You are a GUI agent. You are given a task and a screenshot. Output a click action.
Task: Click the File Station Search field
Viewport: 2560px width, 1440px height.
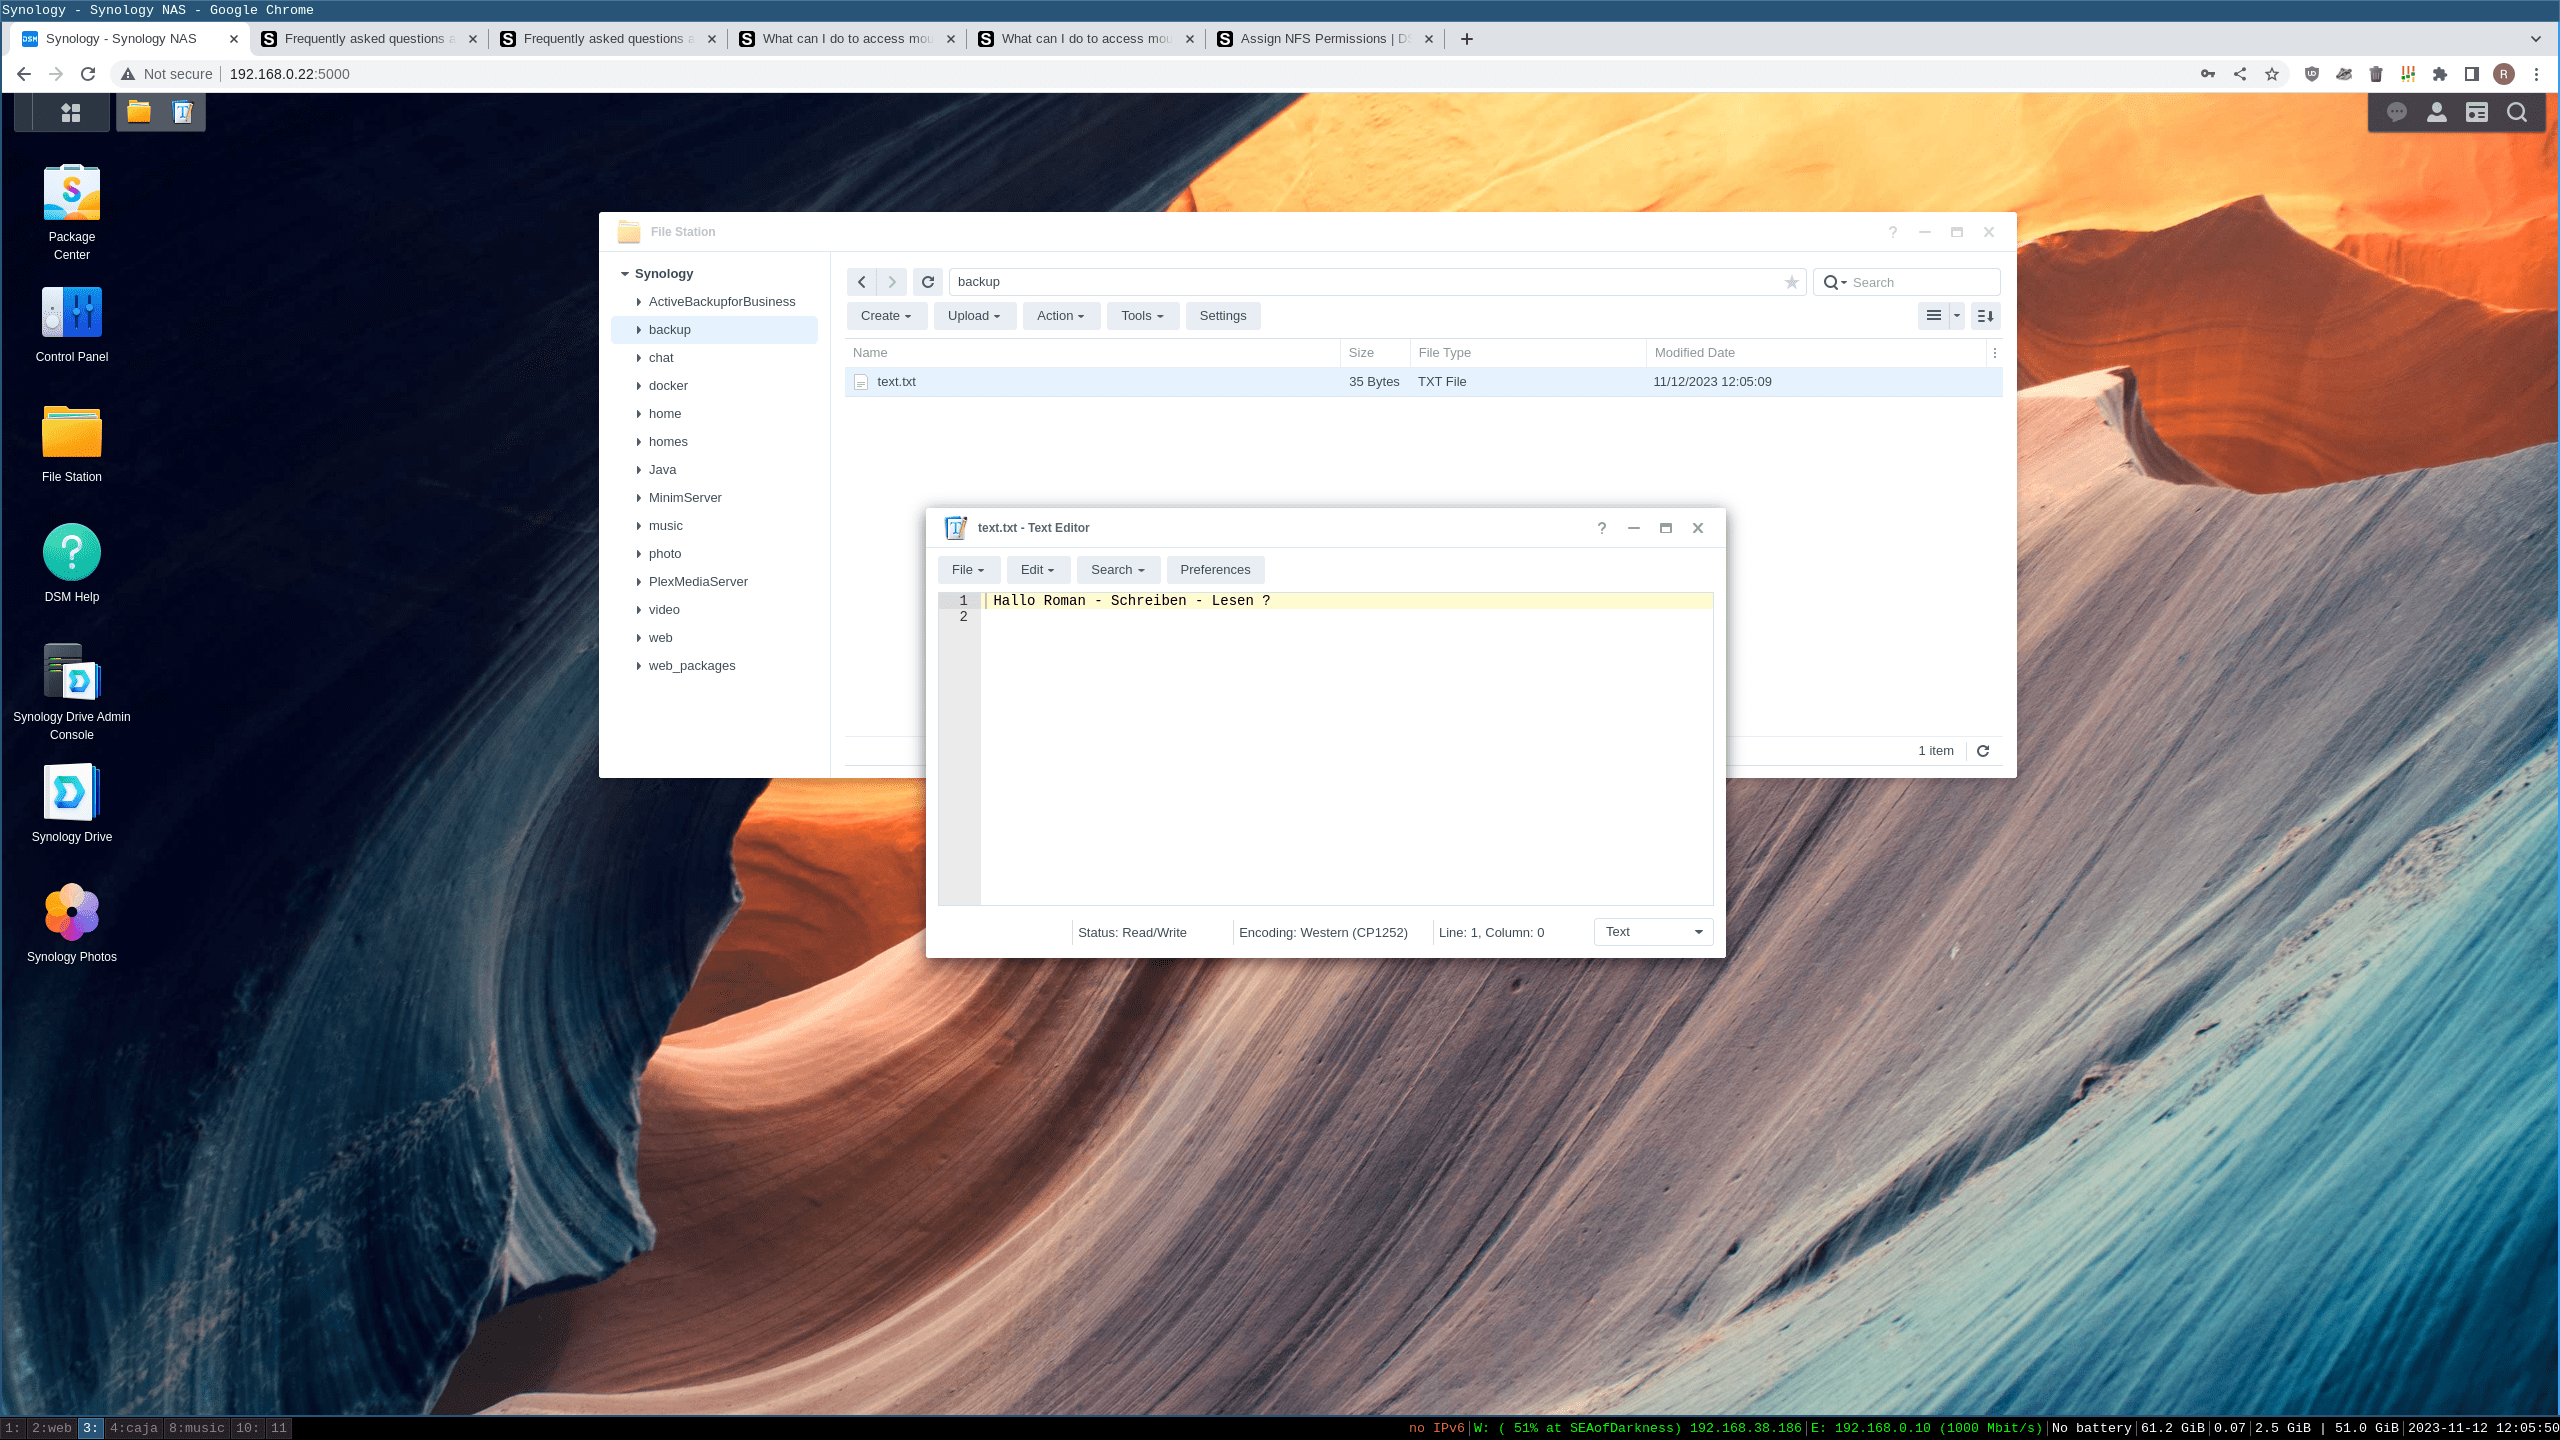click(x=1920, y=283)
